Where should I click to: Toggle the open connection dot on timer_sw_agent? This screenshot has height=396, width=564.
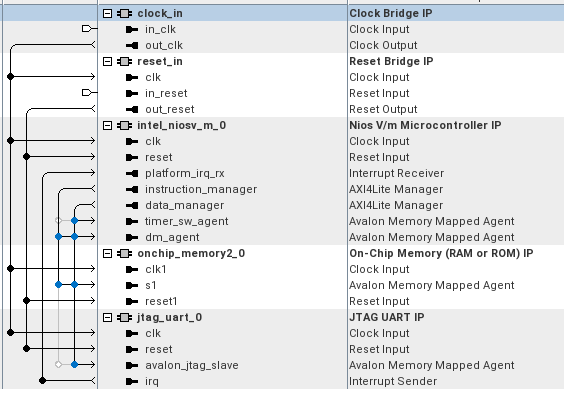[58, 220]
